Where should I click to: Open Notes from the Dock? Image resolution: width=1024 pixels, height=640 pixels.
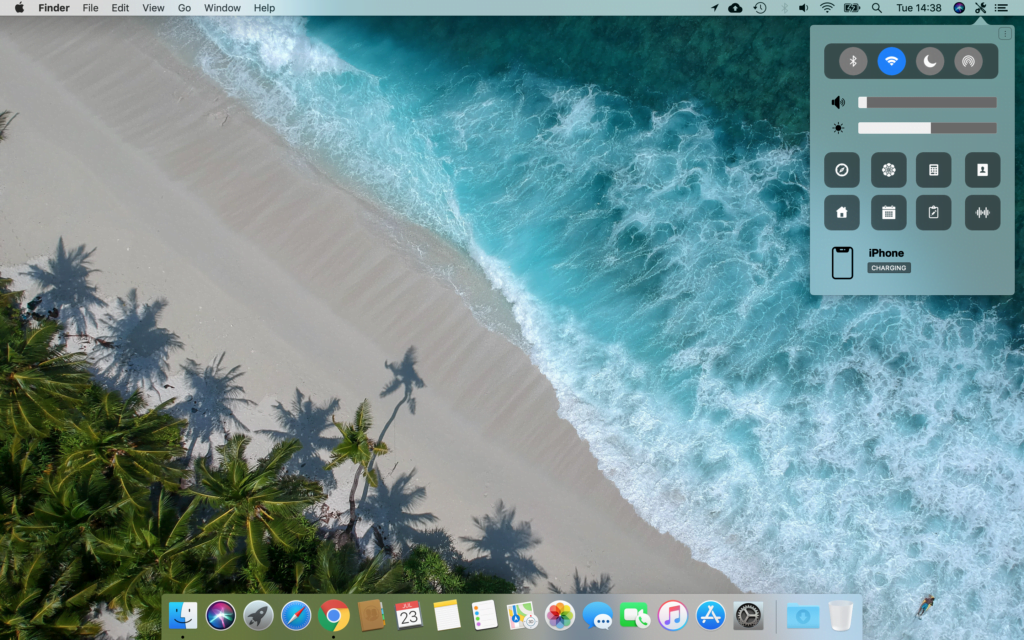click(x=447, y=615)
